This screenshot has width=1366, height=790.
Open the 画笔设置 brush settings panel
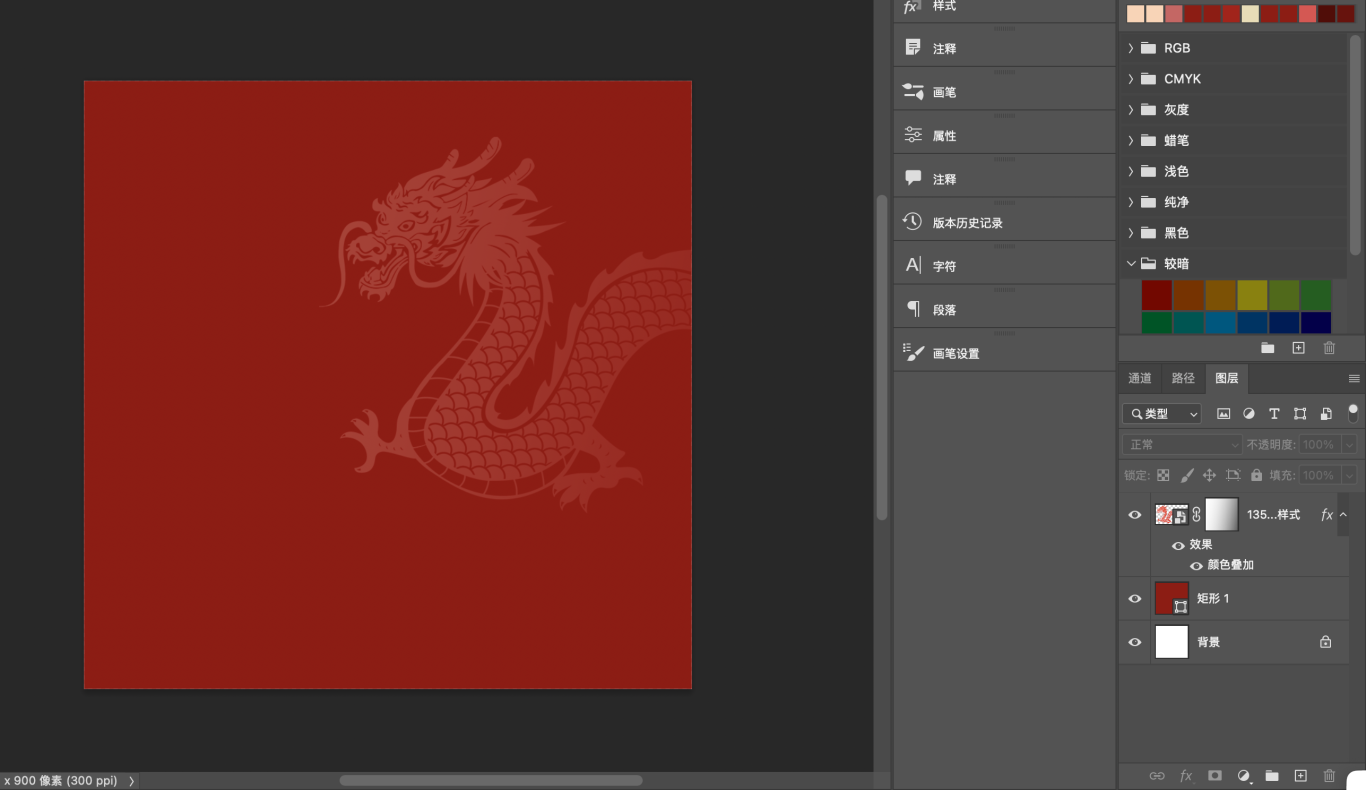[912, 353]
